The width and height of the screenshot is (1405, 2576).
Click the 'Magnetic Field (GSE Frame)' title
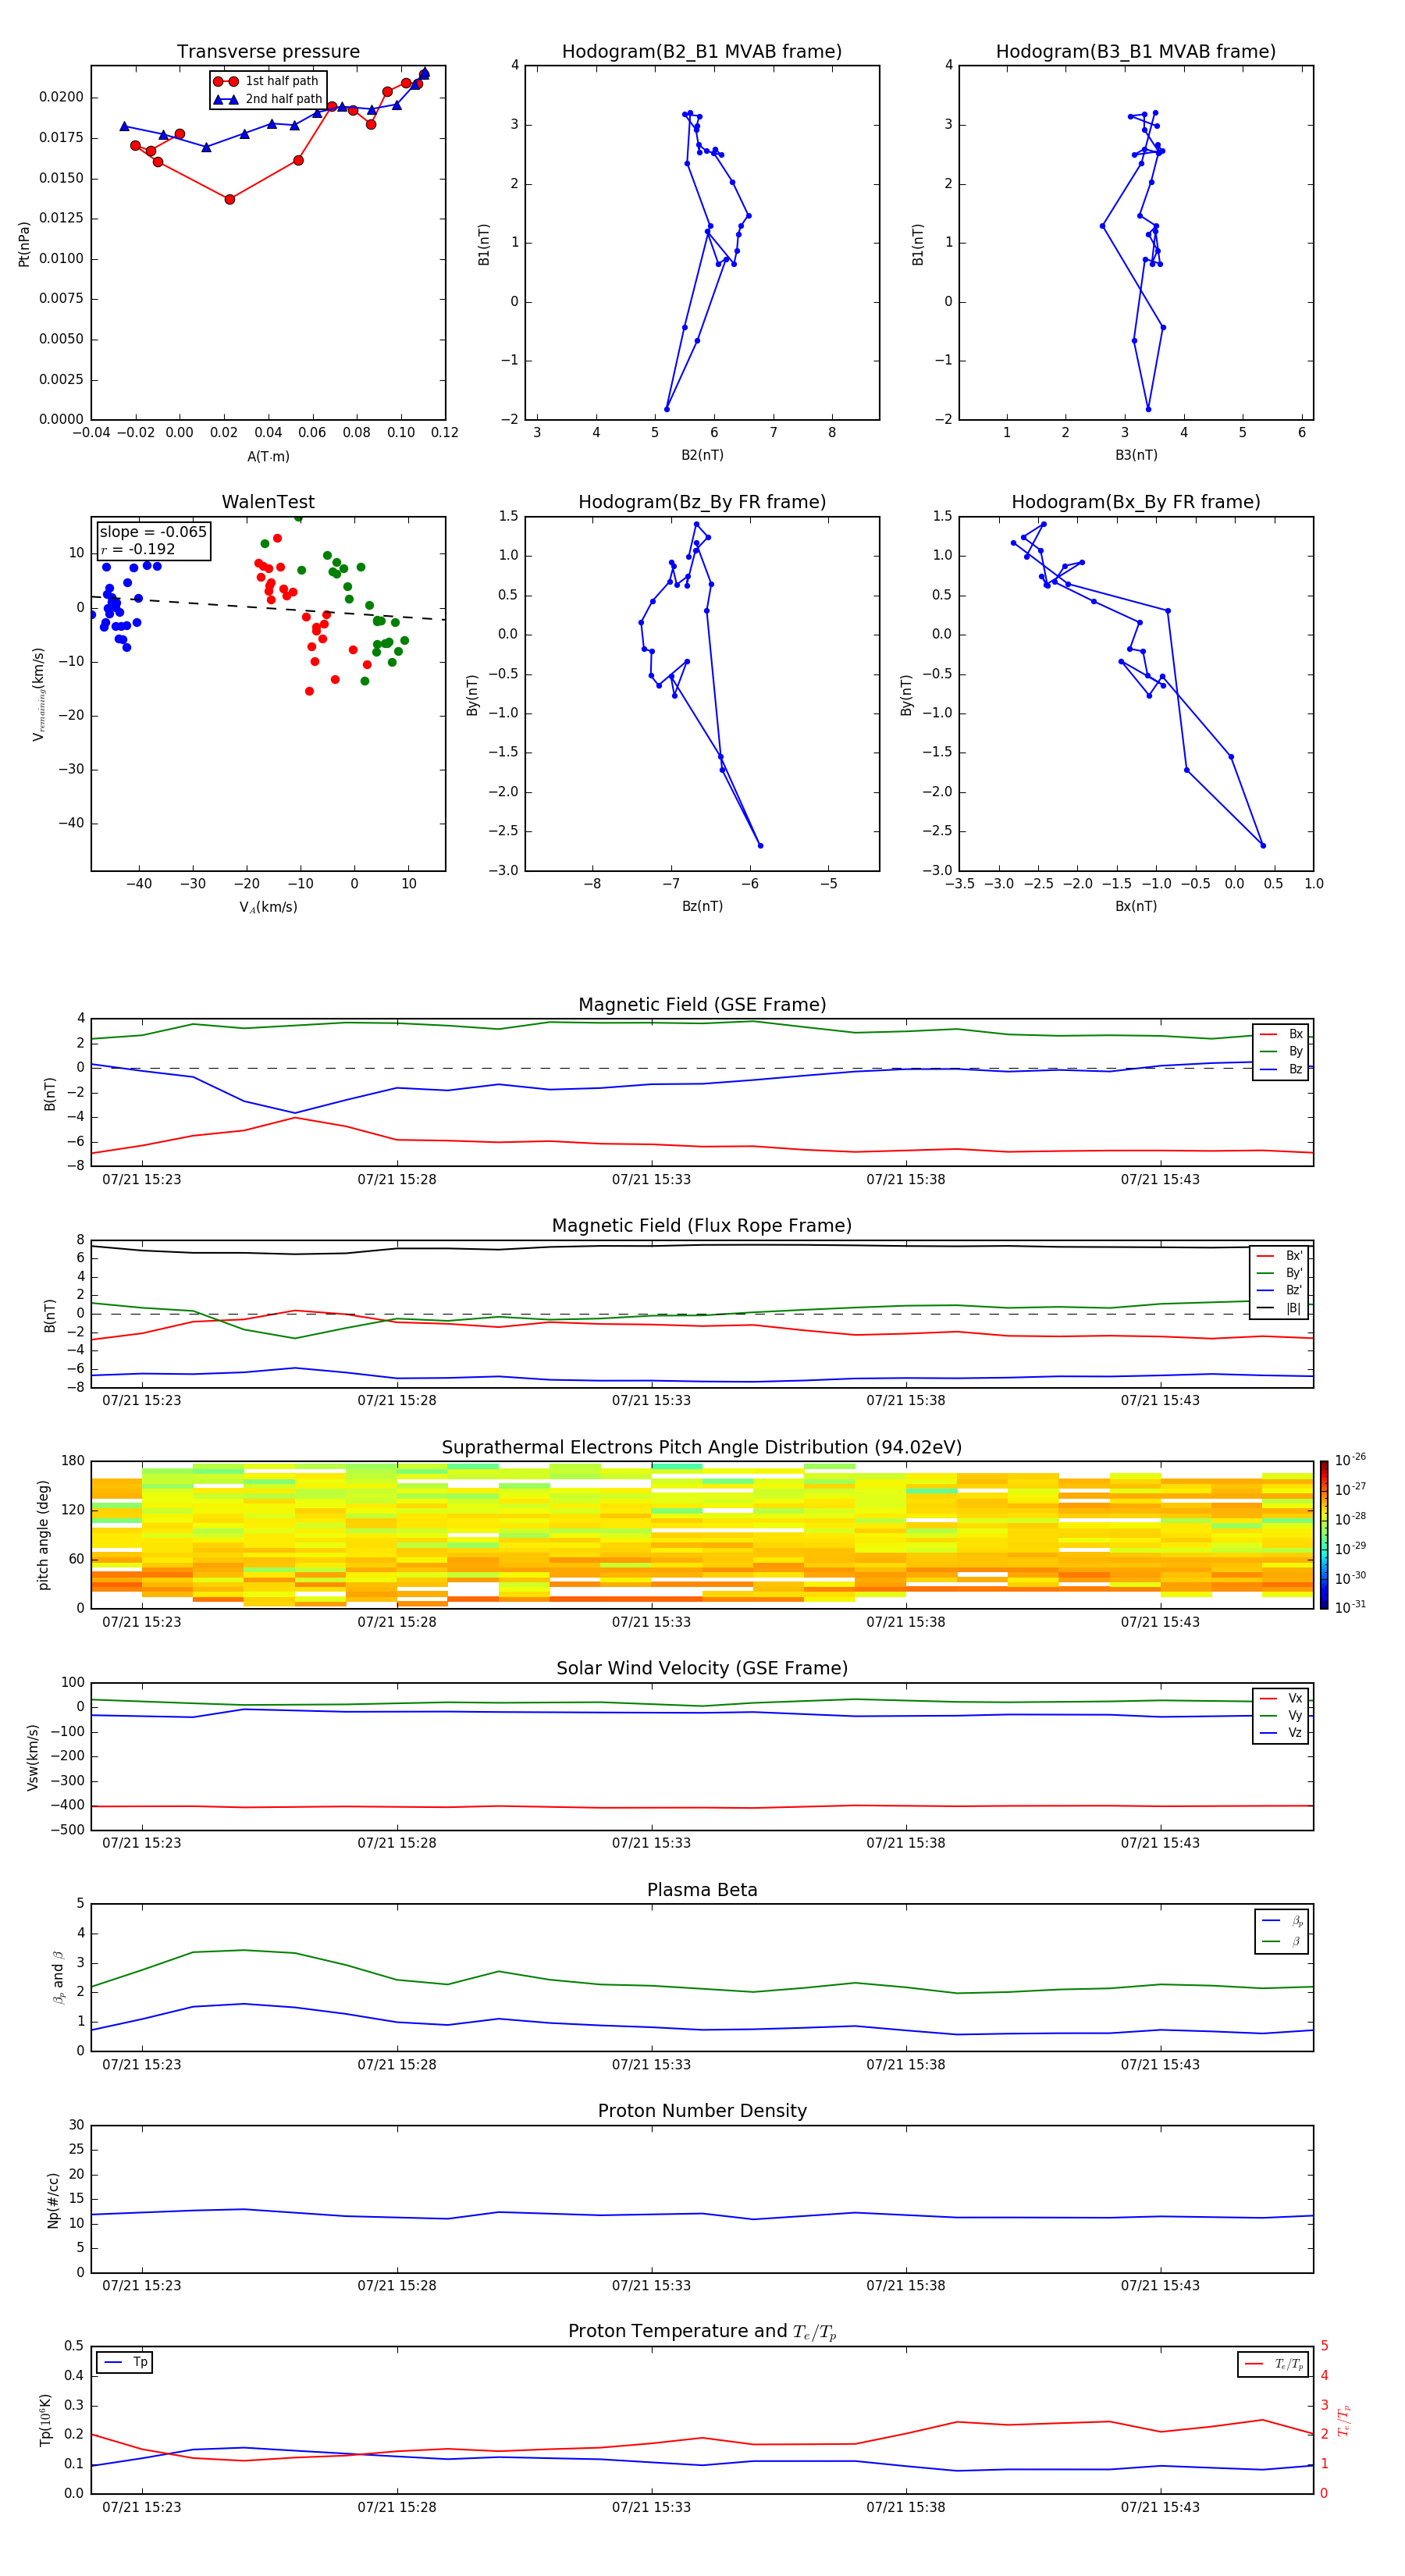coord(702,1005)
